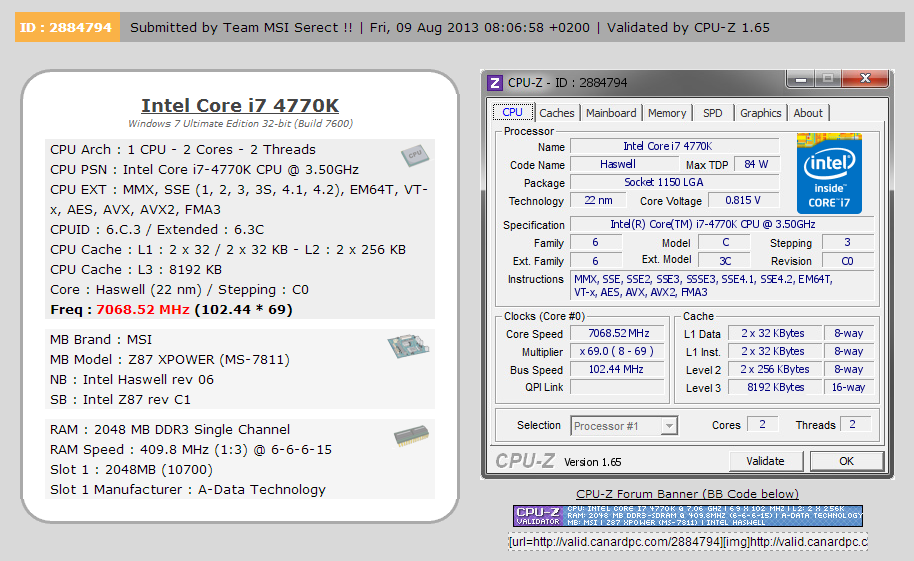Click the 'RAM Speed : 409.8 MHz' line
Viewport: 914px width, 561px height.
(x=191, y=450)
